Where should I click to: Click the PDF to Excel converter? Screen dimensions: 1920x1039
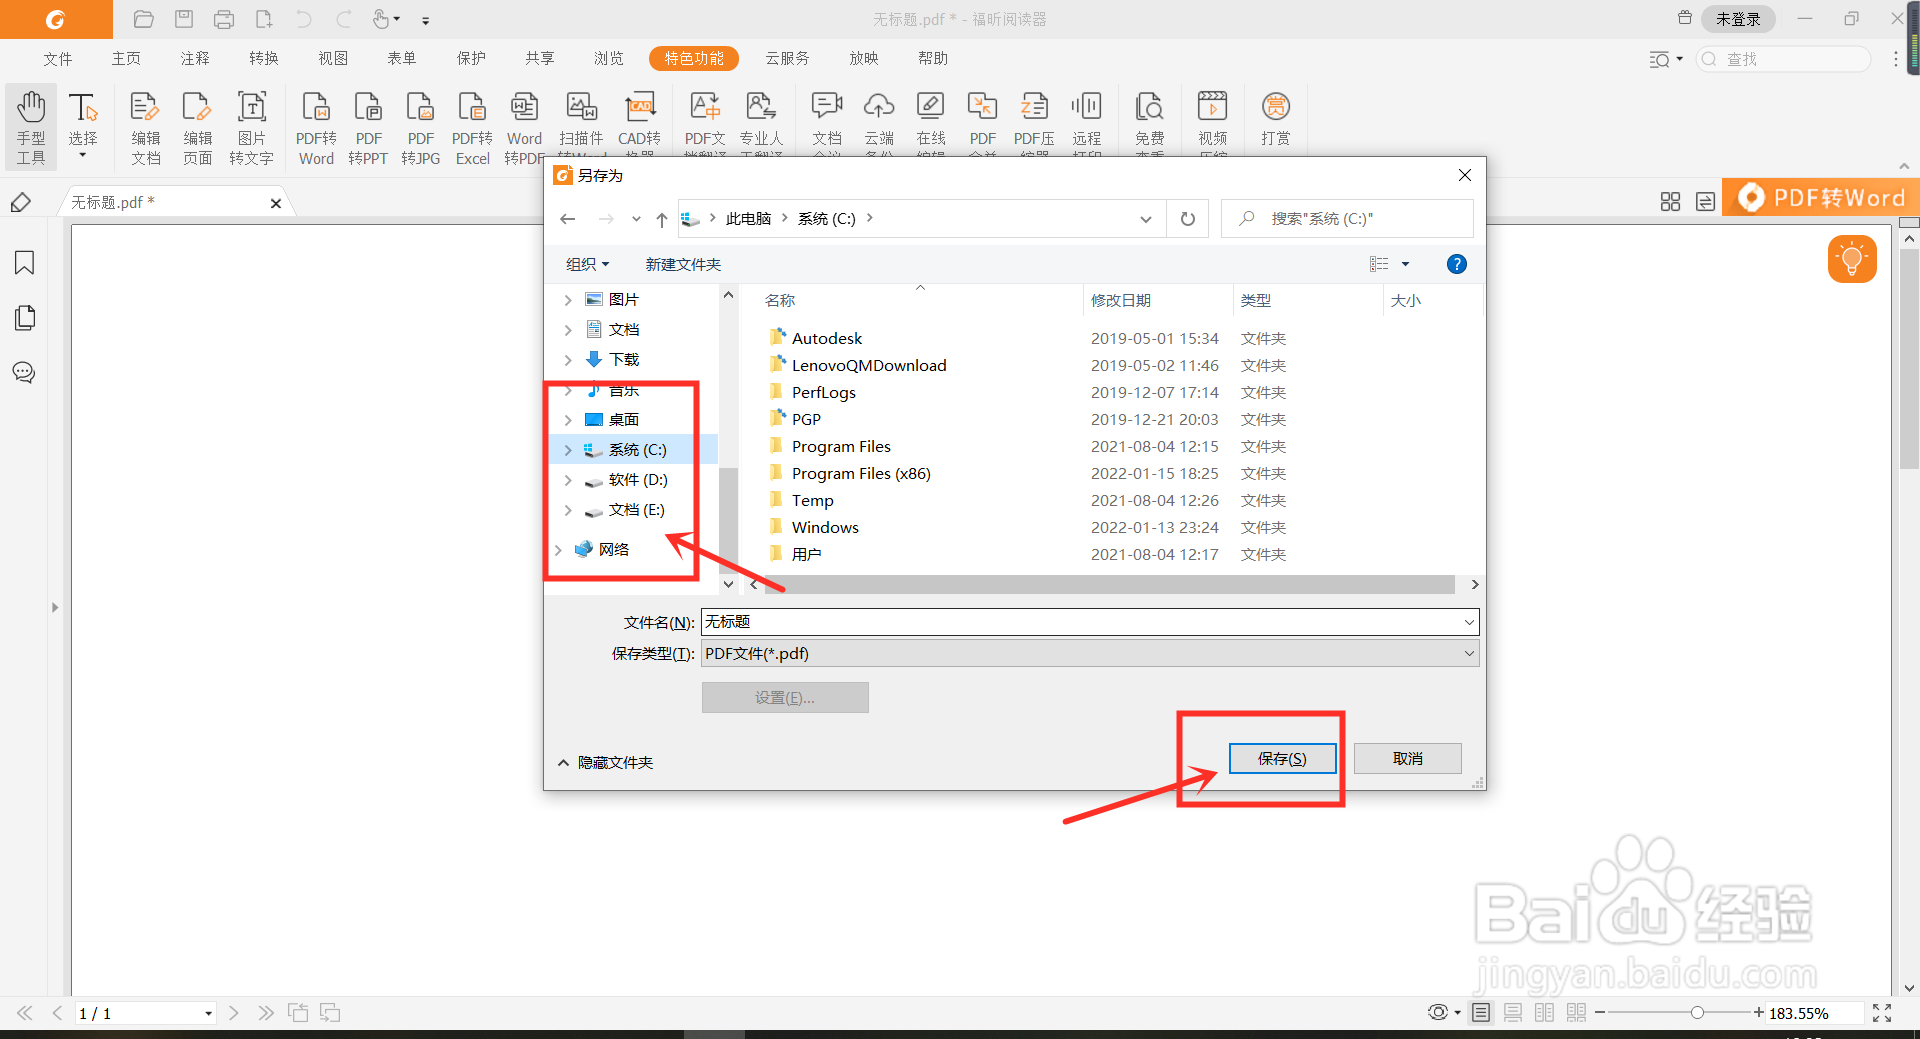tap(472, 126)
